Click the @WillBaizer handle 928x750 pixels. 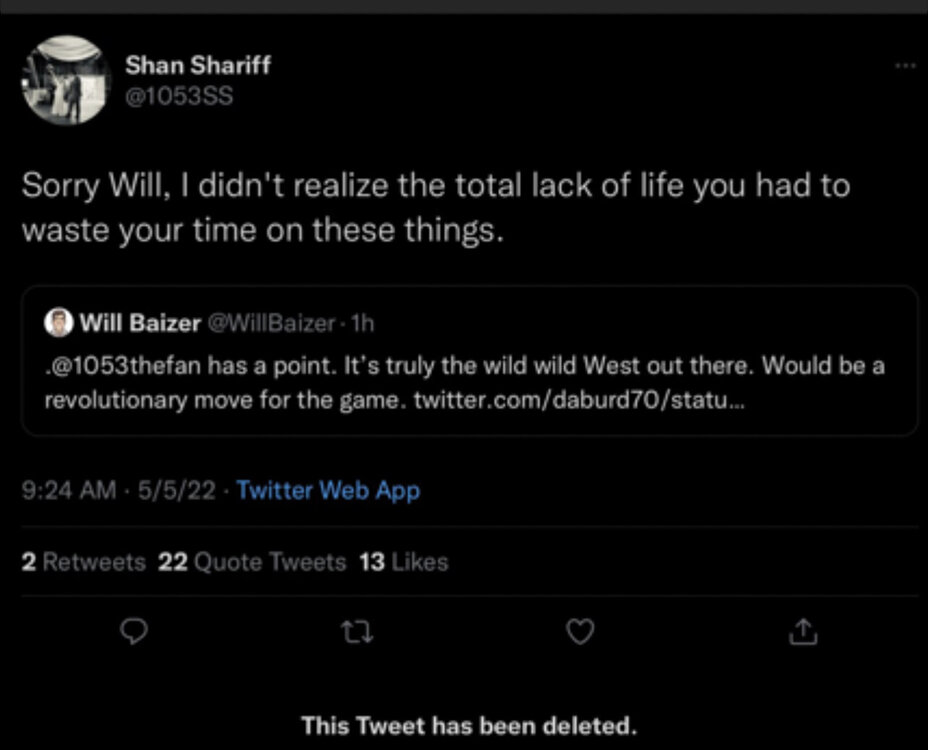pos(269,323)
